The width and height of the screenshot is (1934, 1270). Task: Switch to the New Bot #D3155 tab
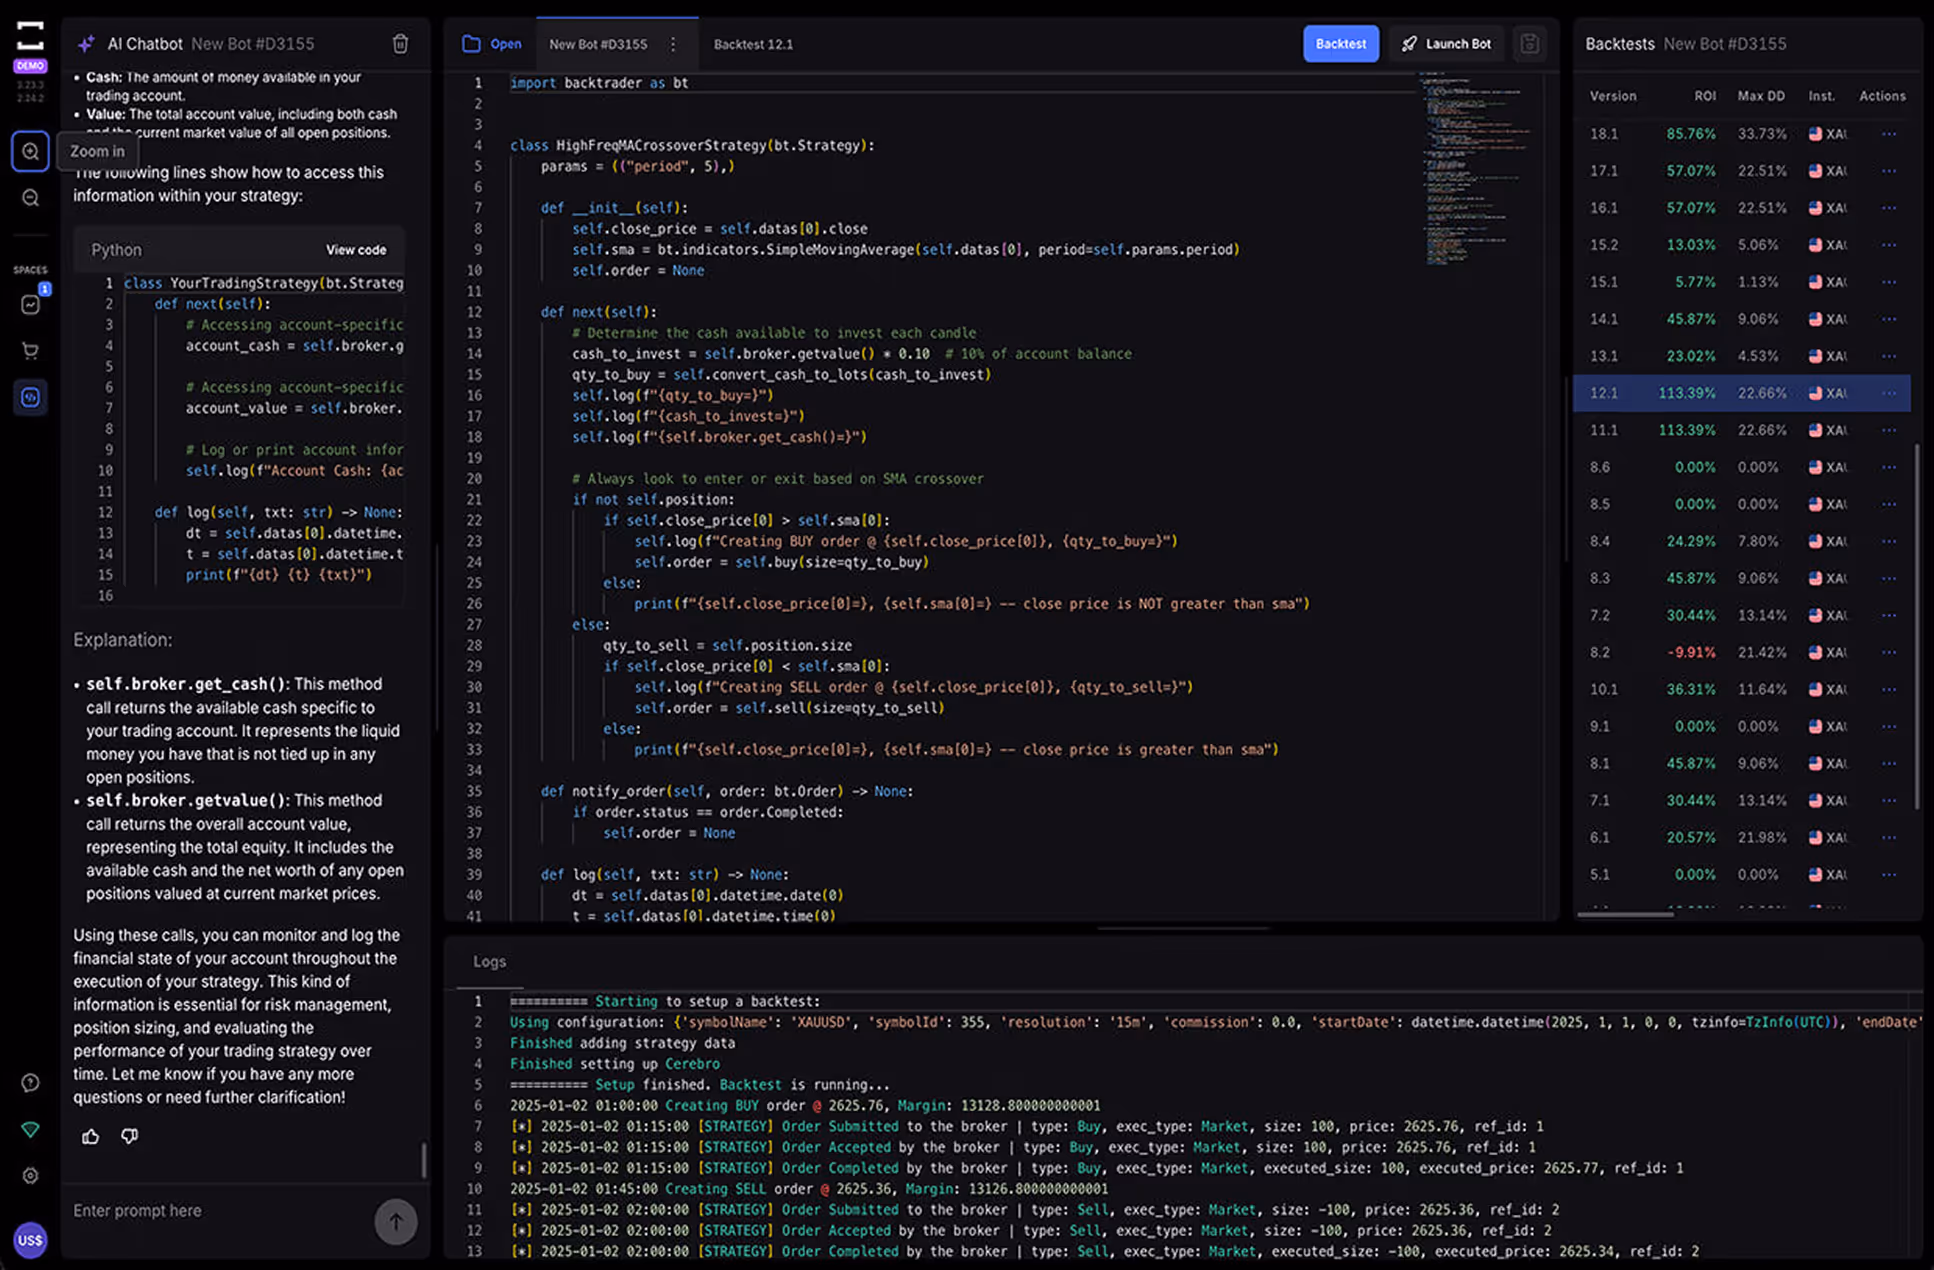tap(598, 44)
